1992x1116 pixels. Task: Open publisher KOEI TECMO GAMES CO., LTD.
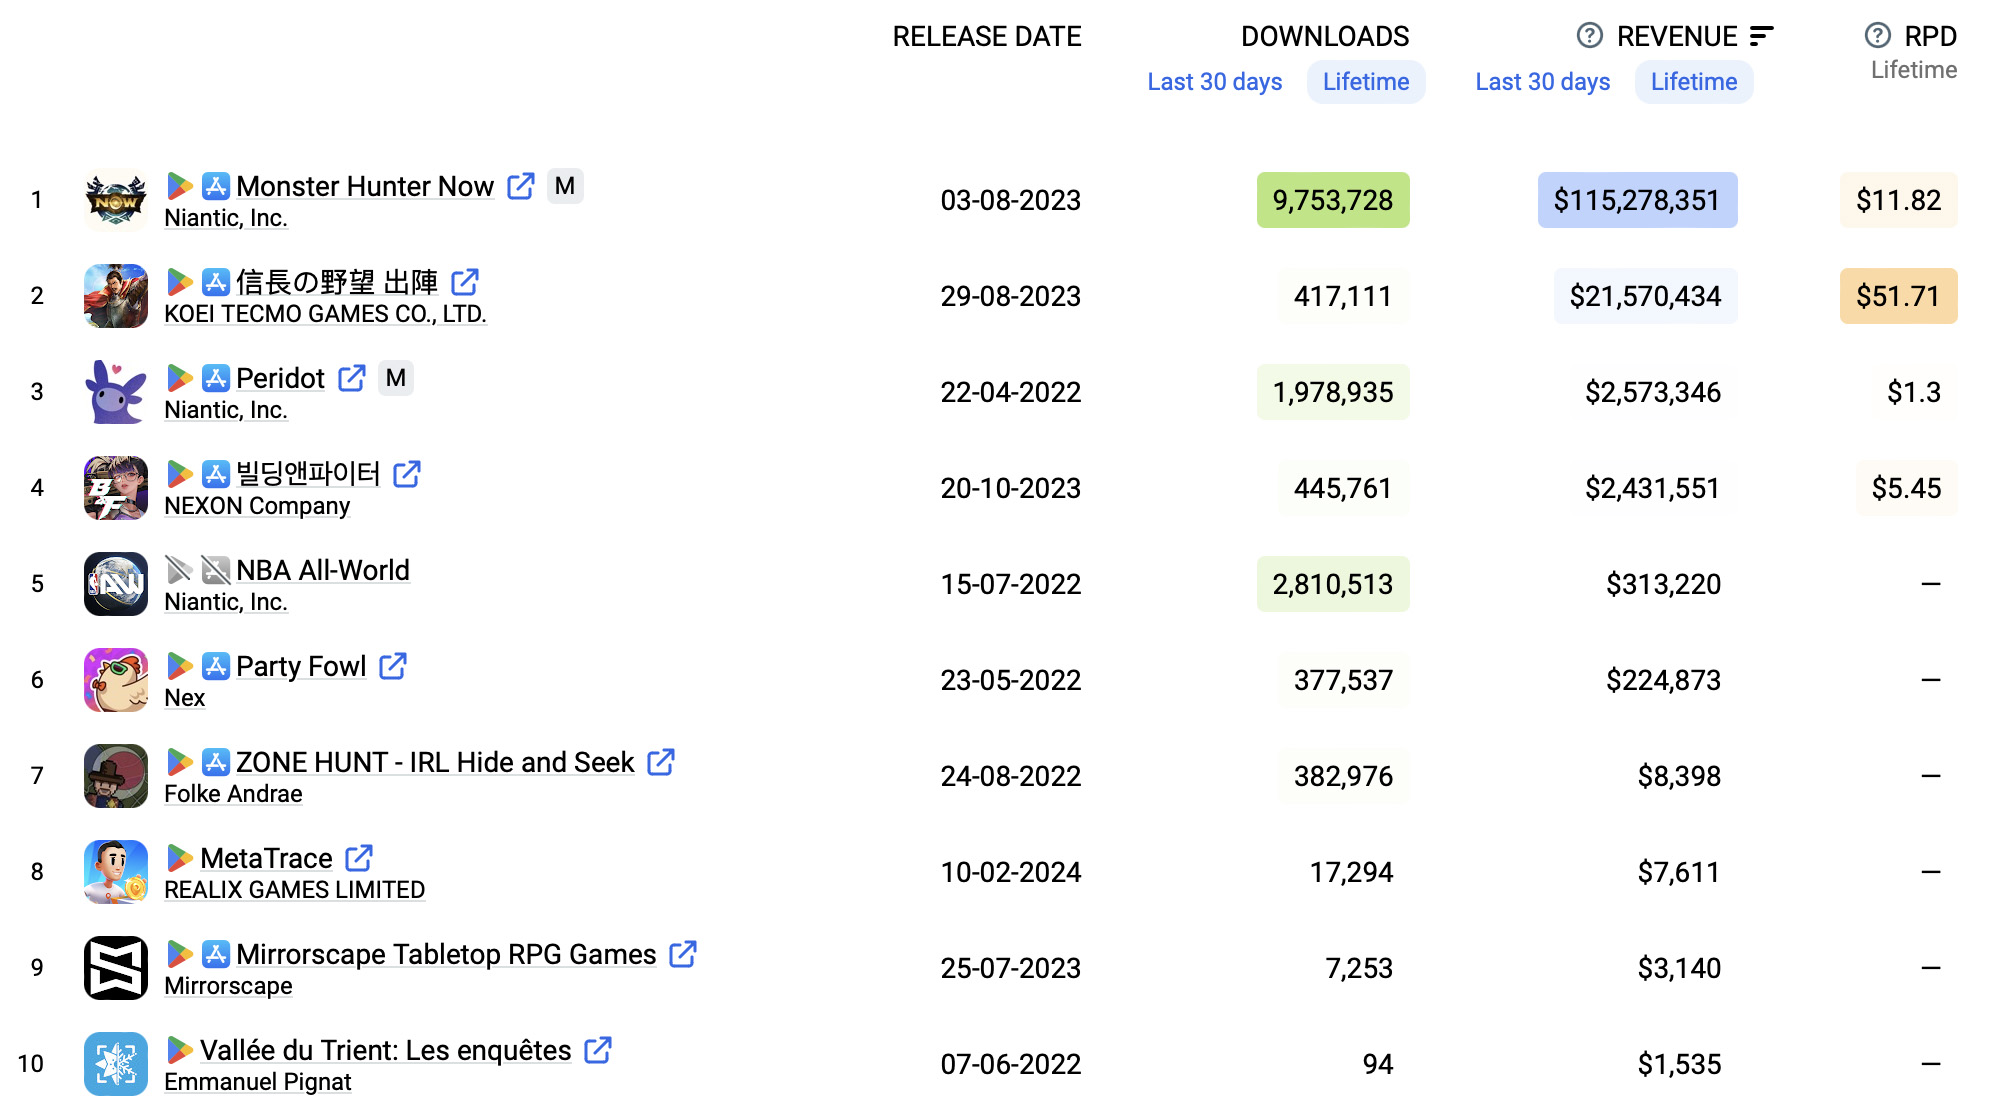point(325,314)
